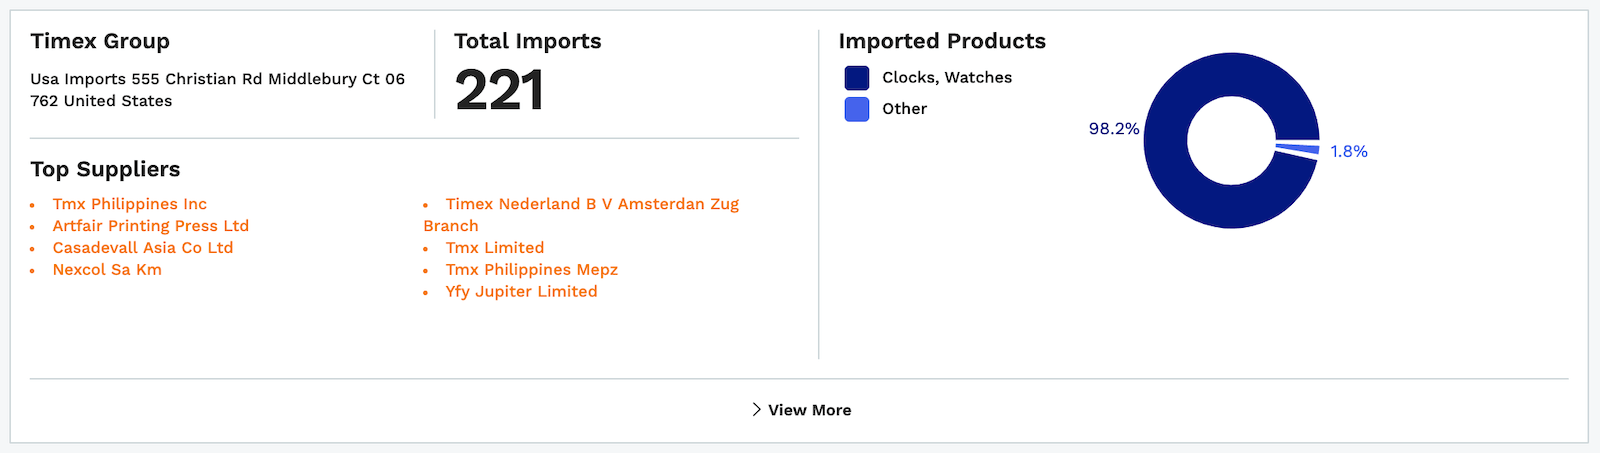Viewport: 1600px width, 453px height.
Task: Open Casadevall Asia Co Ltd link
Action: point(142,248)
